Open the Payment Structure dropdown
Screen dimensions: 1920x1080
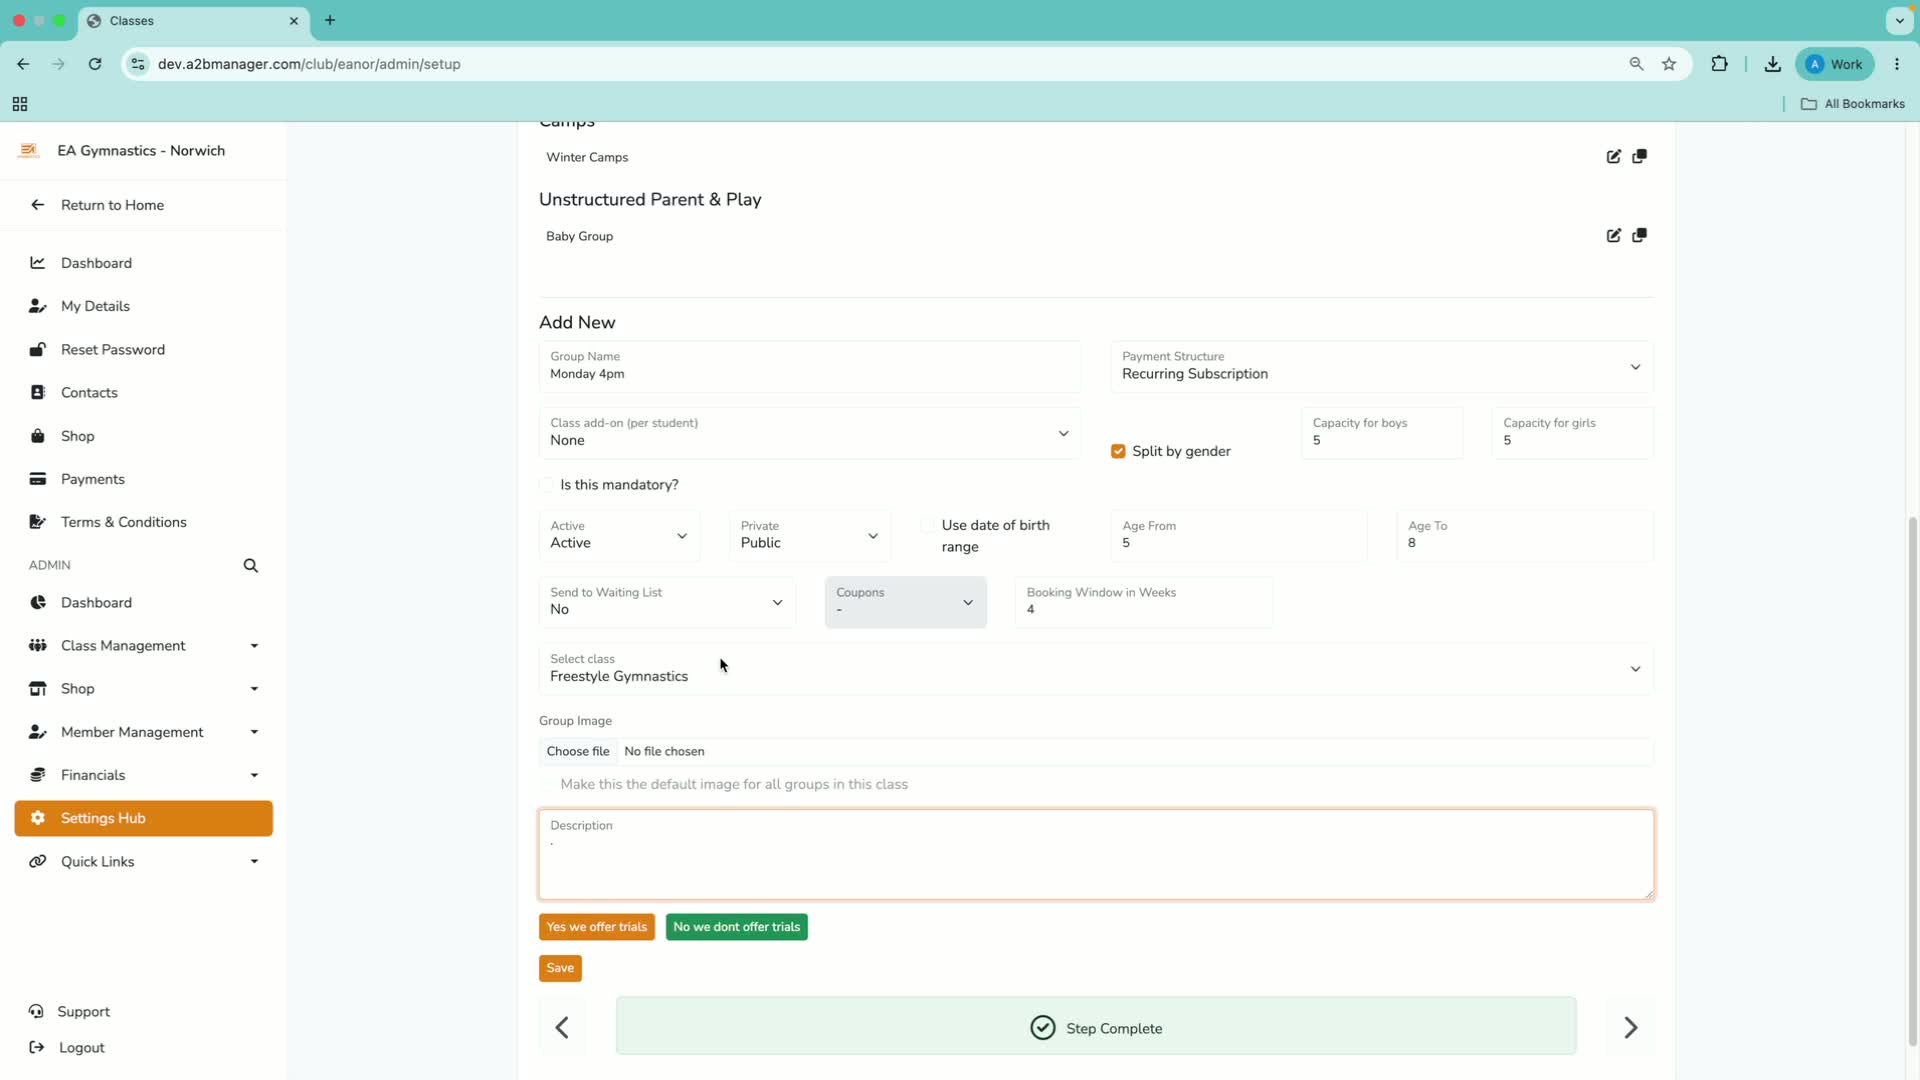(x=1381, y=367)
